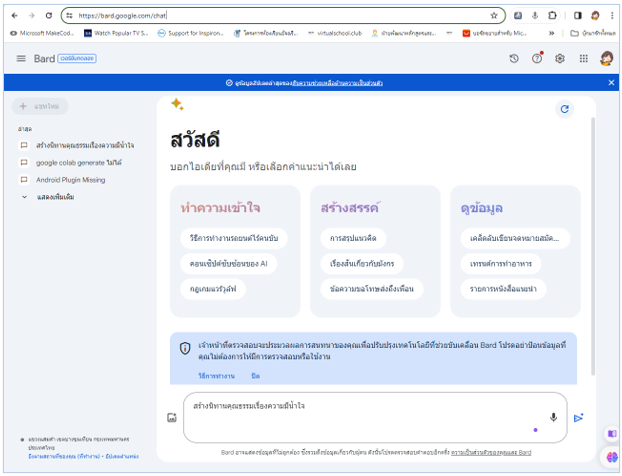Select the suggestion chip mentioning AI

228,264
